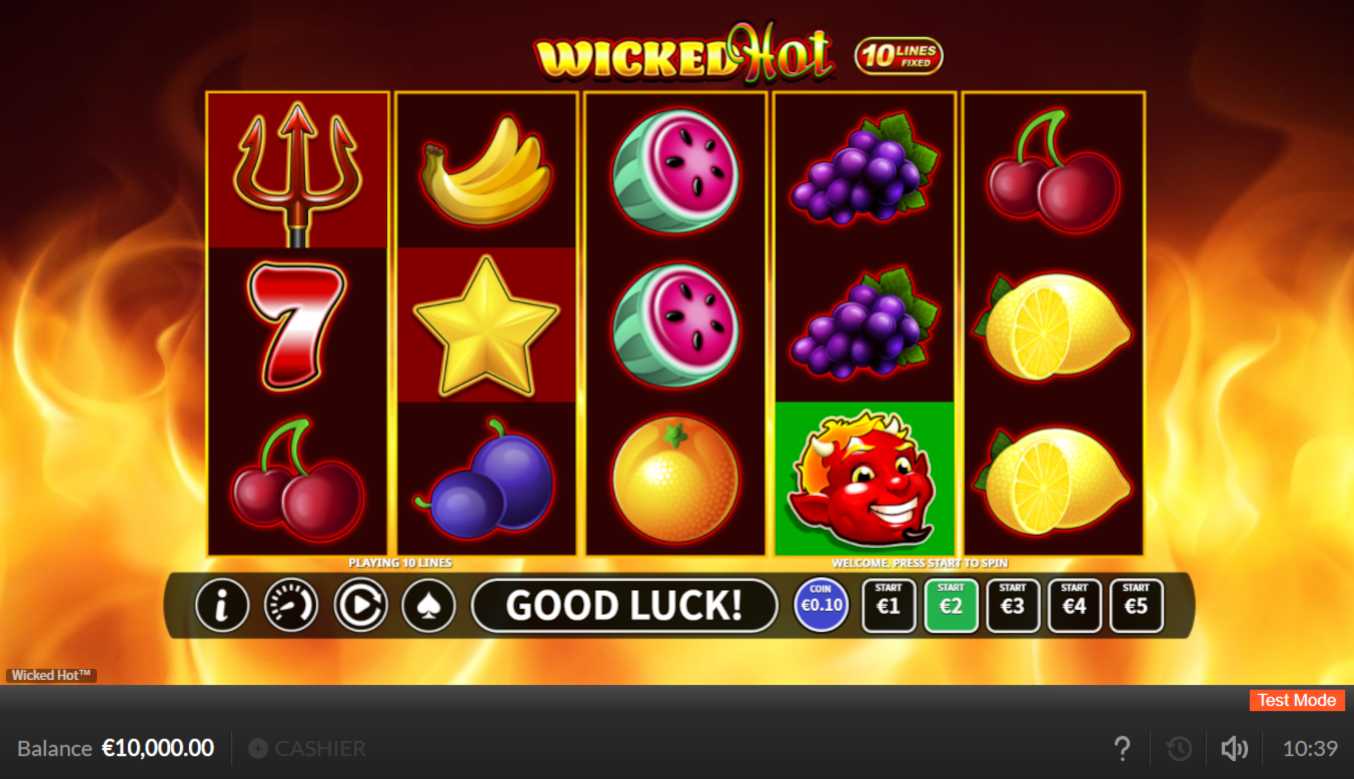Change the €0.10 coin value
Screen dimensions: 1354x779
[x=822, y=605]
